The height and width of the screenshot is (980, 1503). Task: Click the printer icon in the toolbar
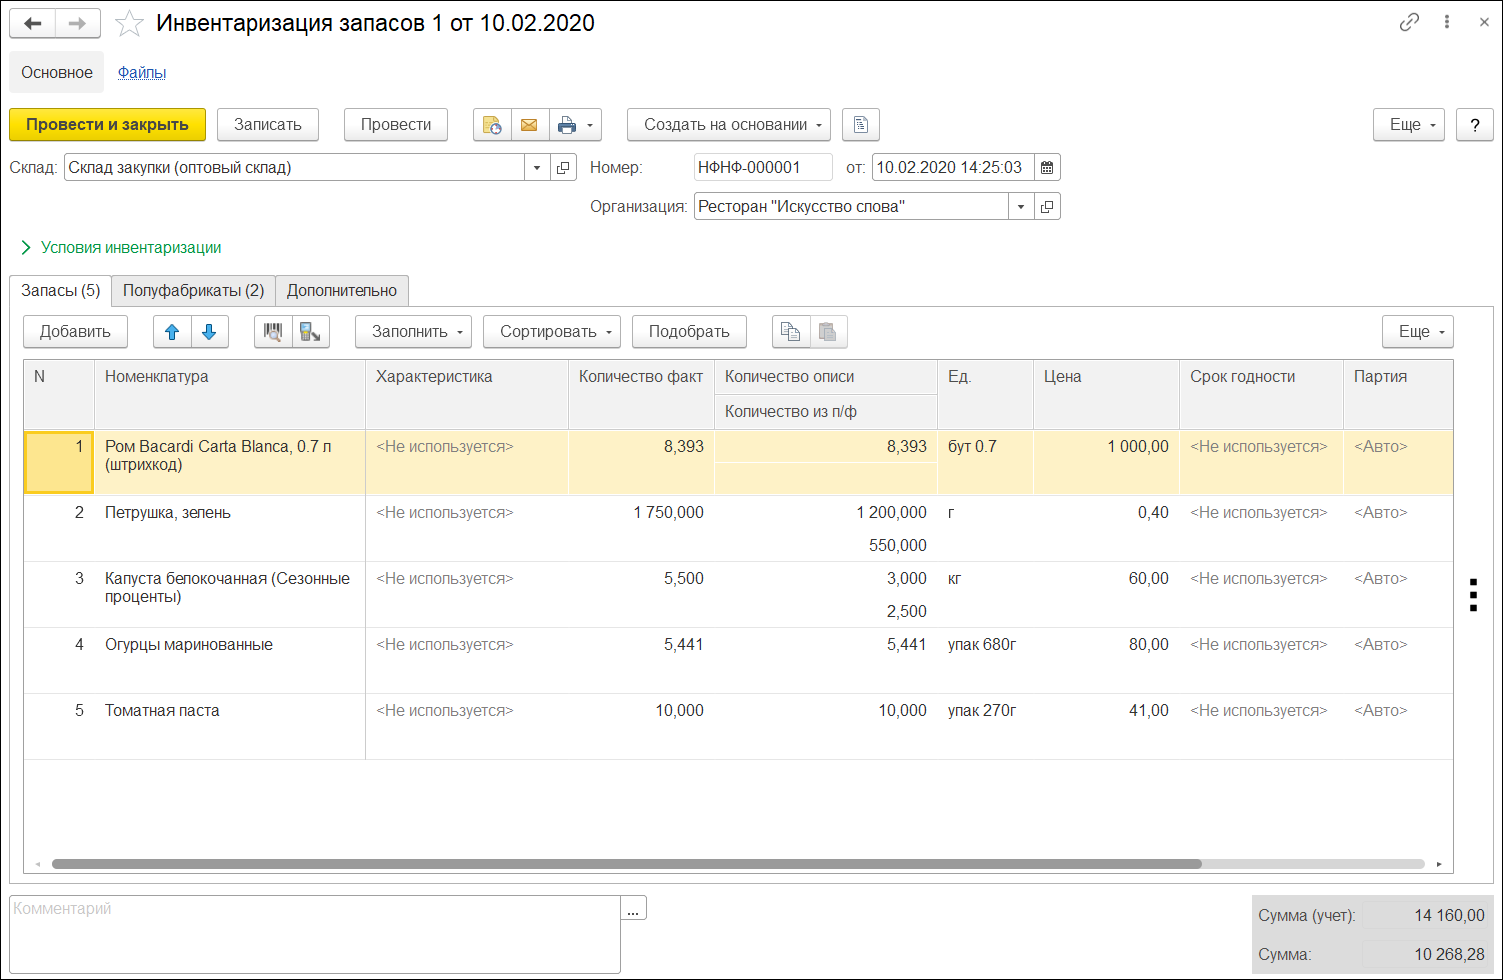[x=567, y=125]
